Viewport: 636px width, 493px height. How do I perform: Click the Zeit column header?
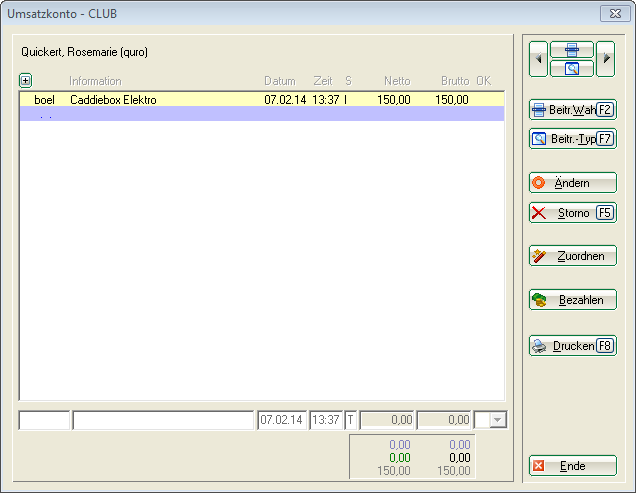pos(323,81)
